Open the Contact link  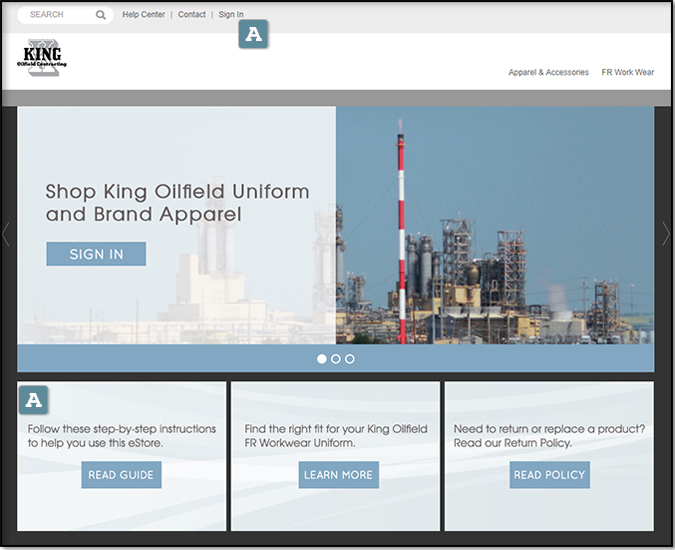[192, 15]
